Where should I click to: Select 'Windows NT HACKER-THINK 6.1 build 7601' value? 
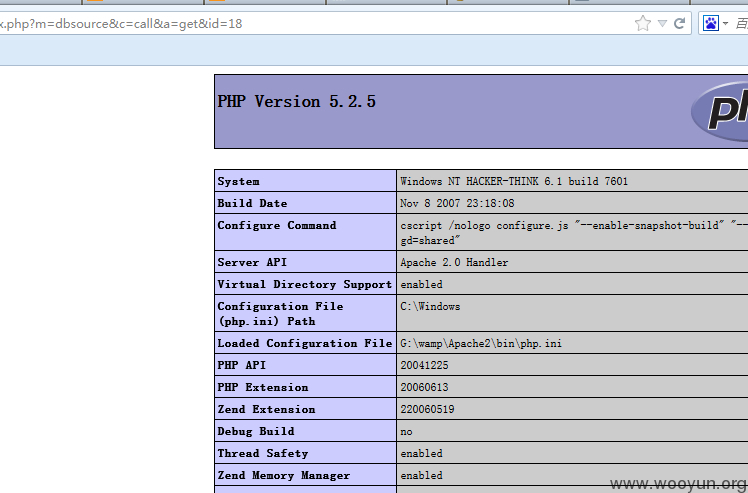pyautogui.click(x=514, y=181)
